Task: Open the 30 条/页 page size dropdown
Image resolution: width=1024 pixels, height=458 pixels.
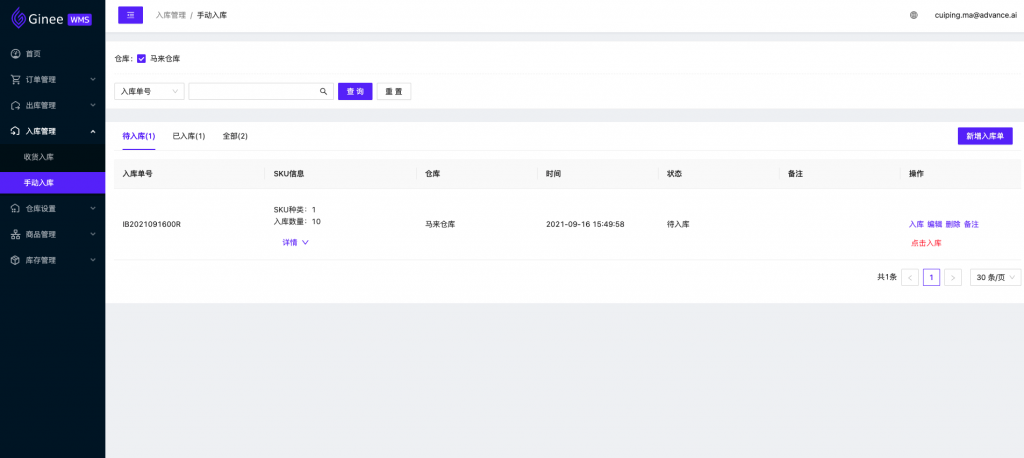Action: (995, 278)
